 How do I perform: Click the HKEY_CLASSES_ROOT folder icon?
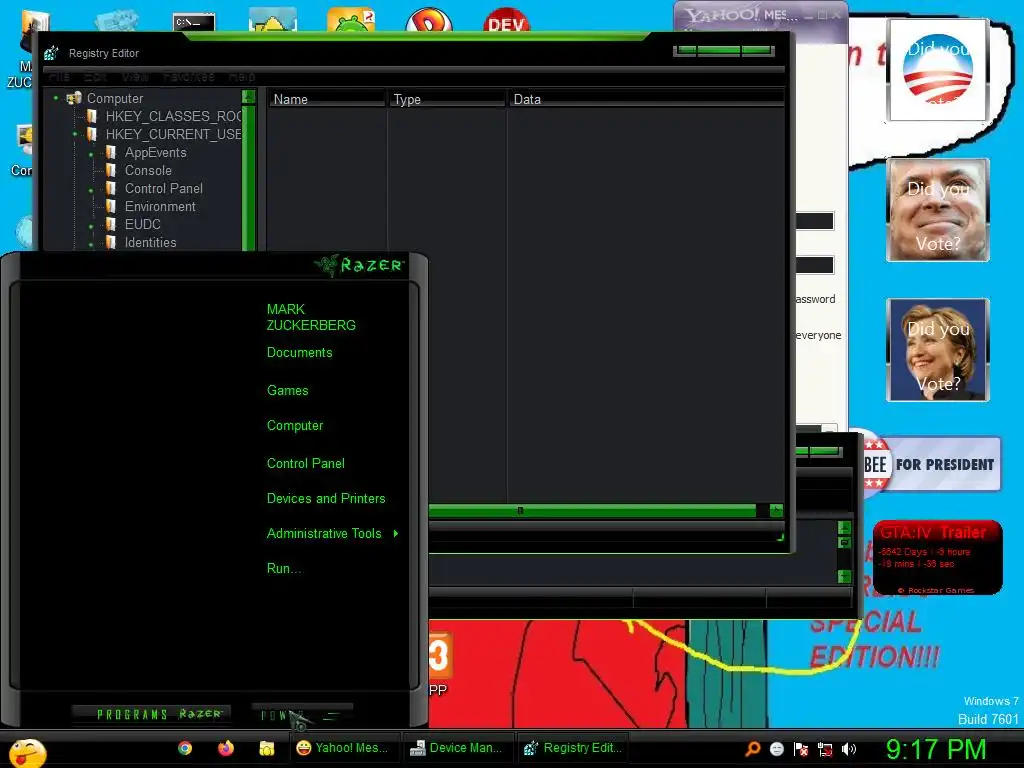92,116
